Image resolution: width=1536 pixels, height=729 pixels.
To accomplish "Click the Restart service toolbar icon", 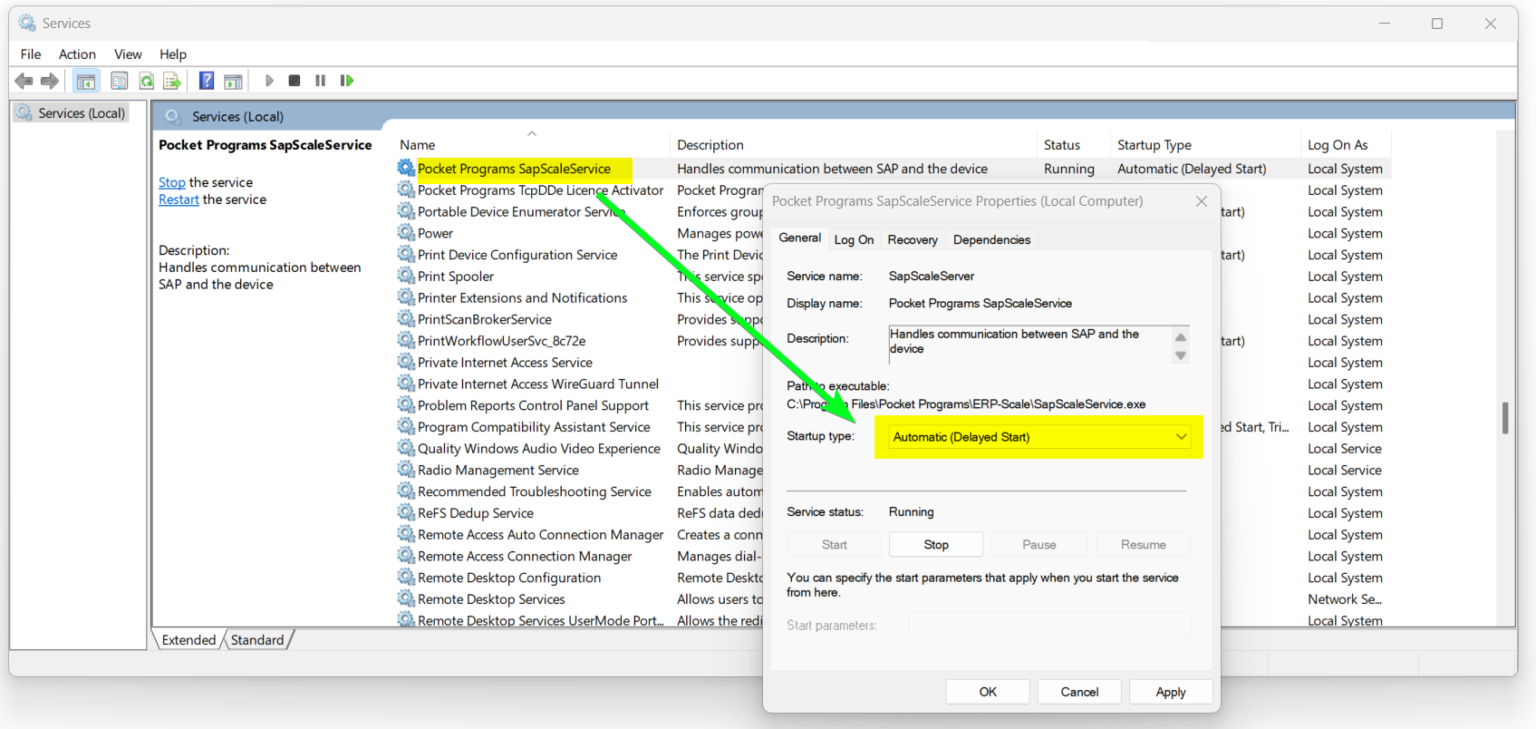I will pyautogui.click(x=347, y=80).
